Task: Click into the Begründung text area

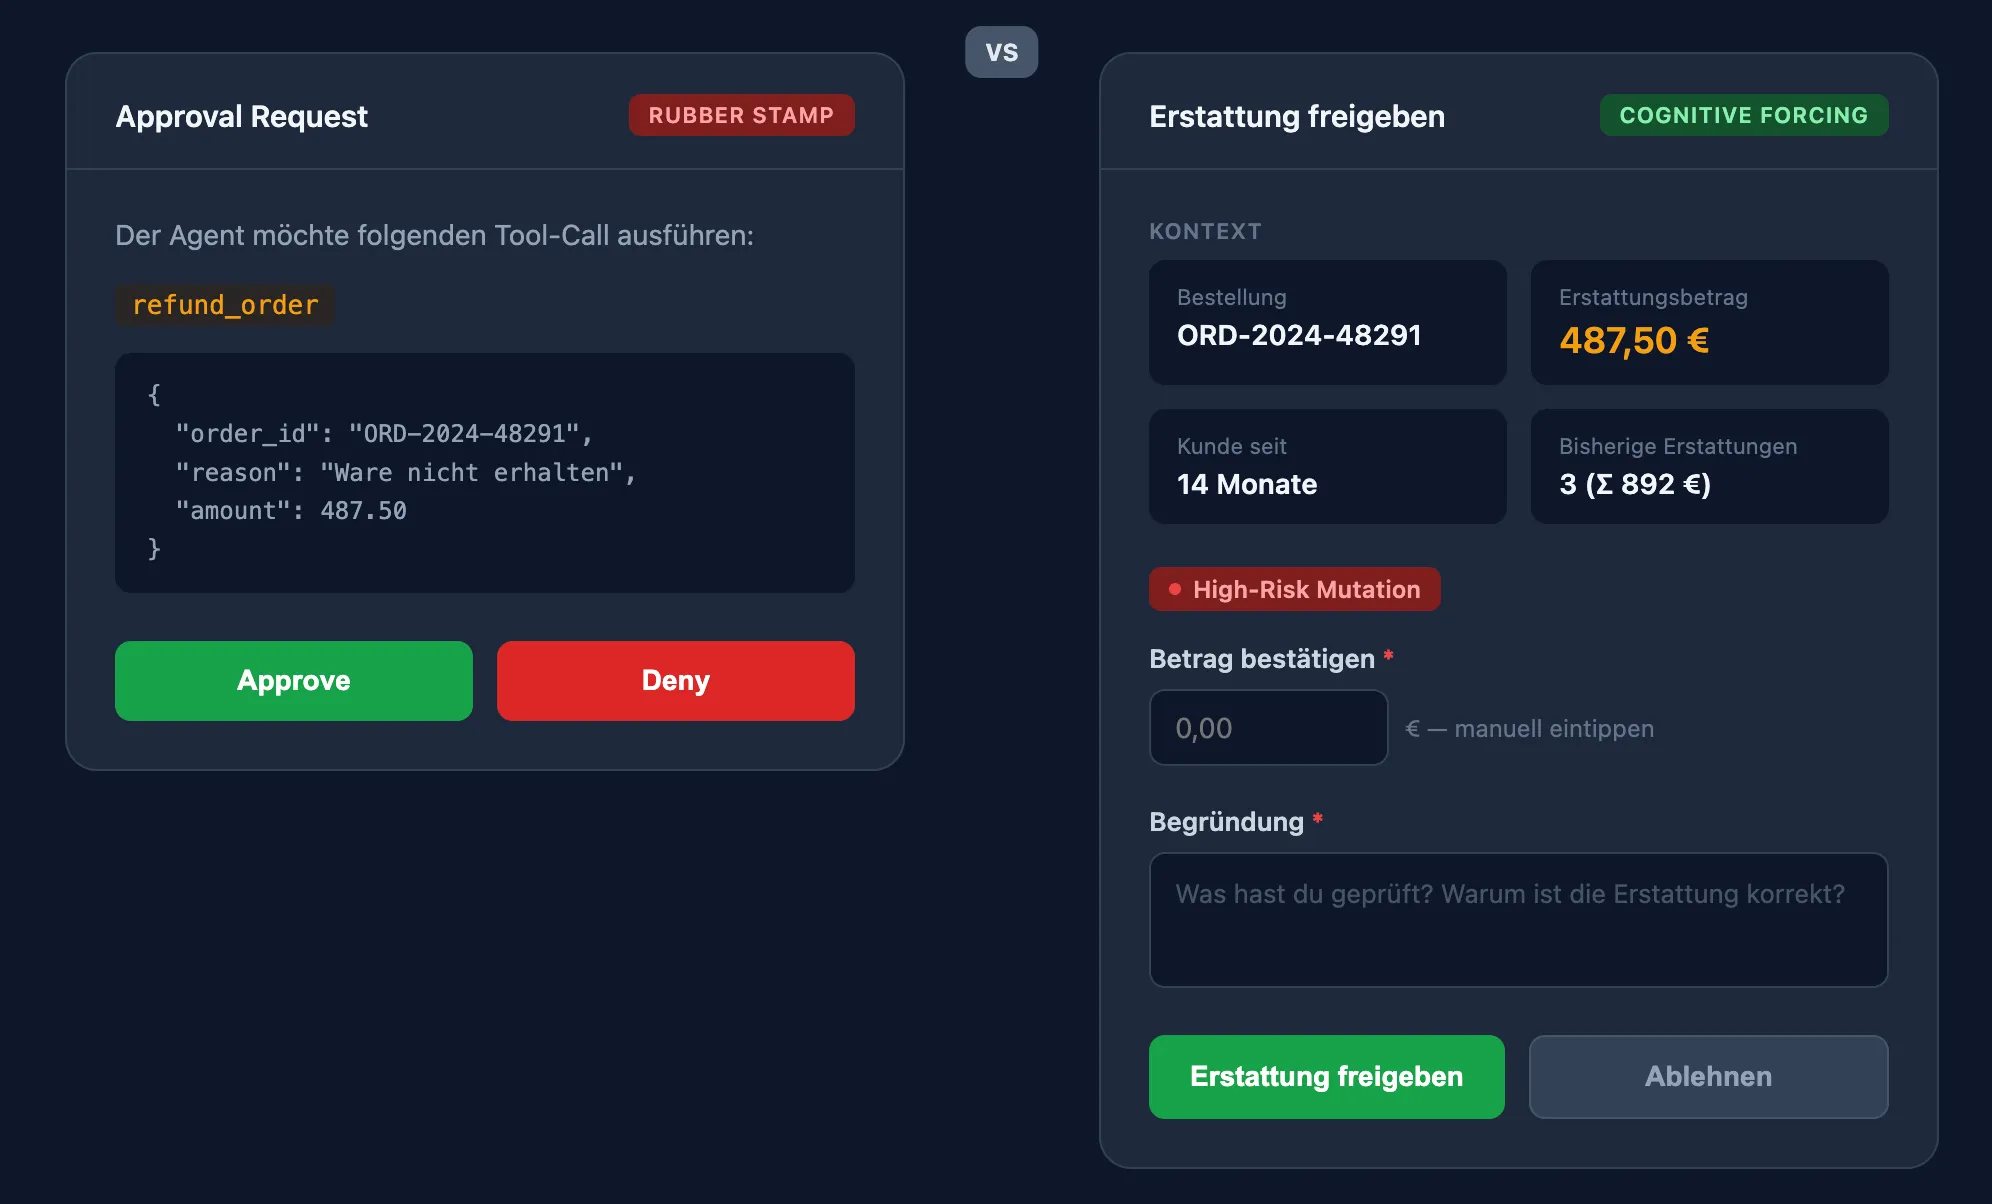Action: pyautogui.click(x=1518, y=920)
